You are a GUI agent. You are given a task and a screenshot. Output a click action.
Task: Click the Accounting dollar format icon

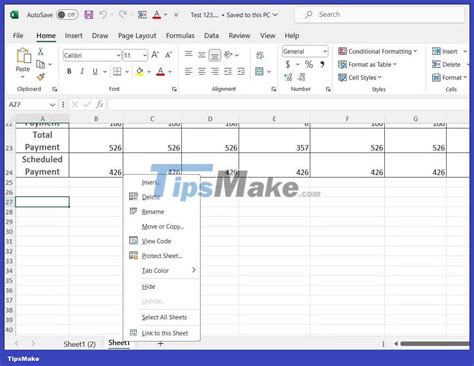pyautogui.click(x=288, y=64)
